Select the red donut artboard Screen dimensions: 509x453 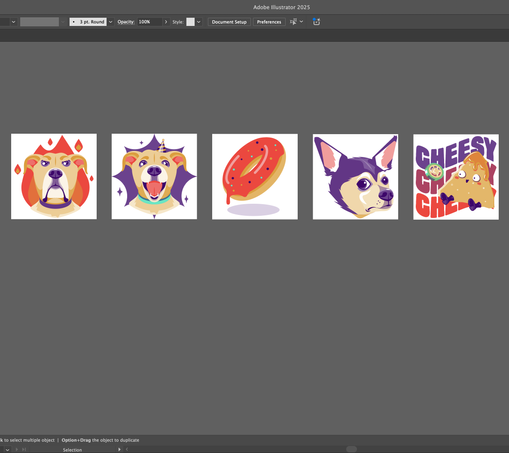(x=255, y=177)
